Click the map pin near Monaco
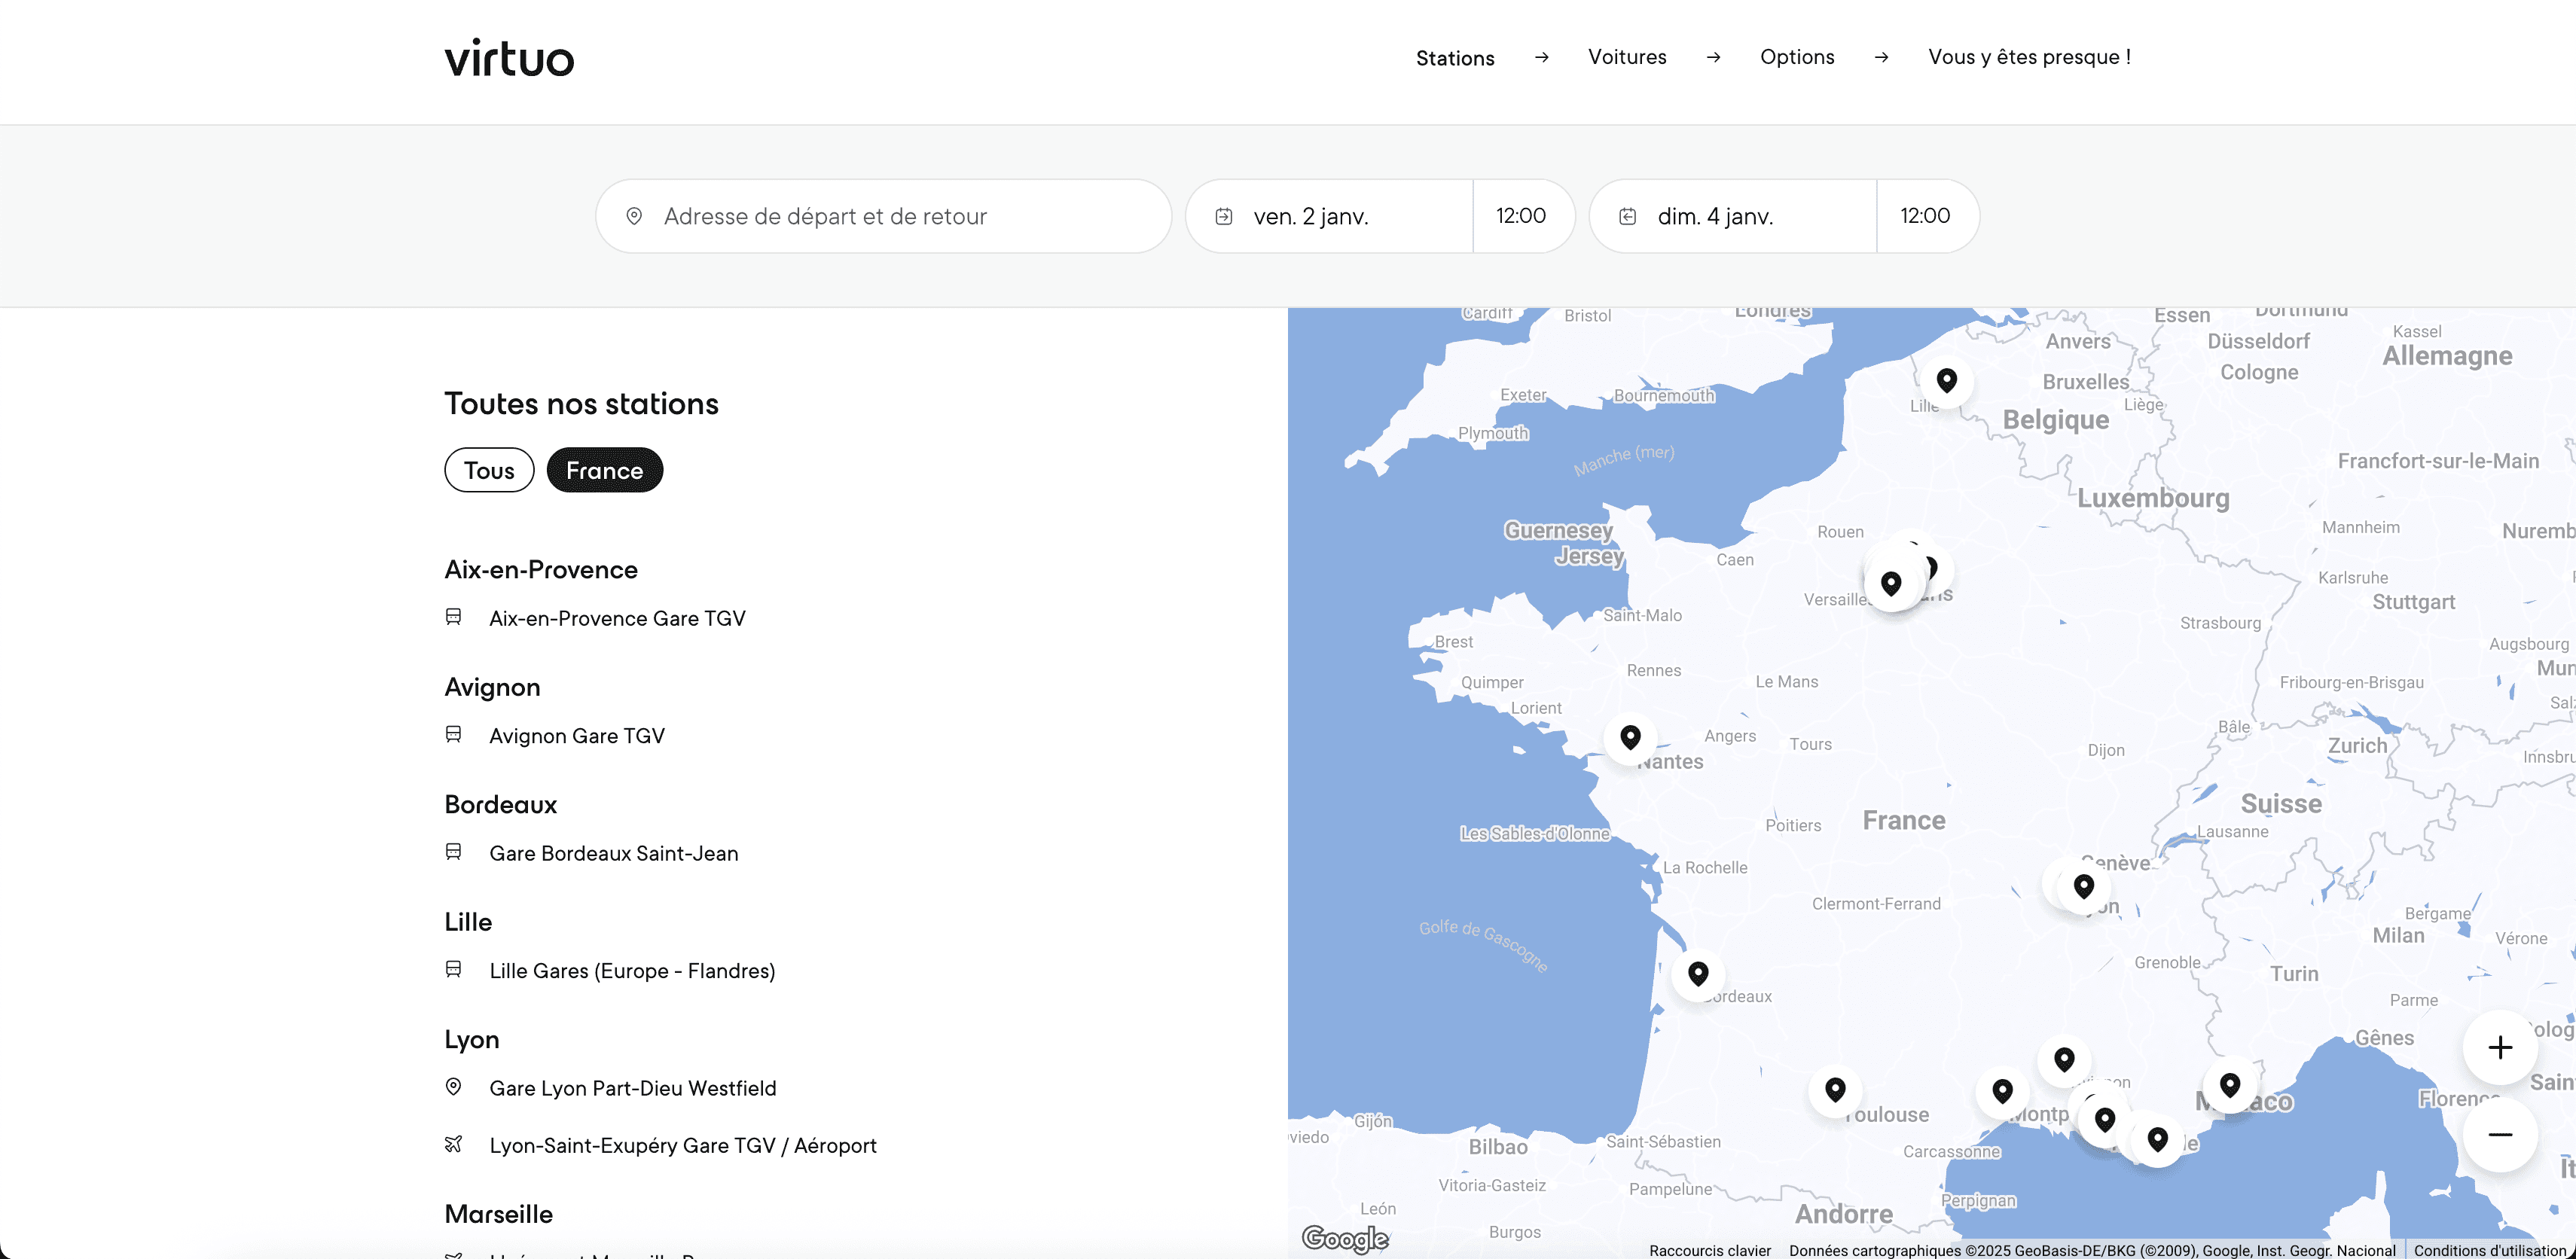The width and height of the screenshot is (2576, 1259). 2230,1085
